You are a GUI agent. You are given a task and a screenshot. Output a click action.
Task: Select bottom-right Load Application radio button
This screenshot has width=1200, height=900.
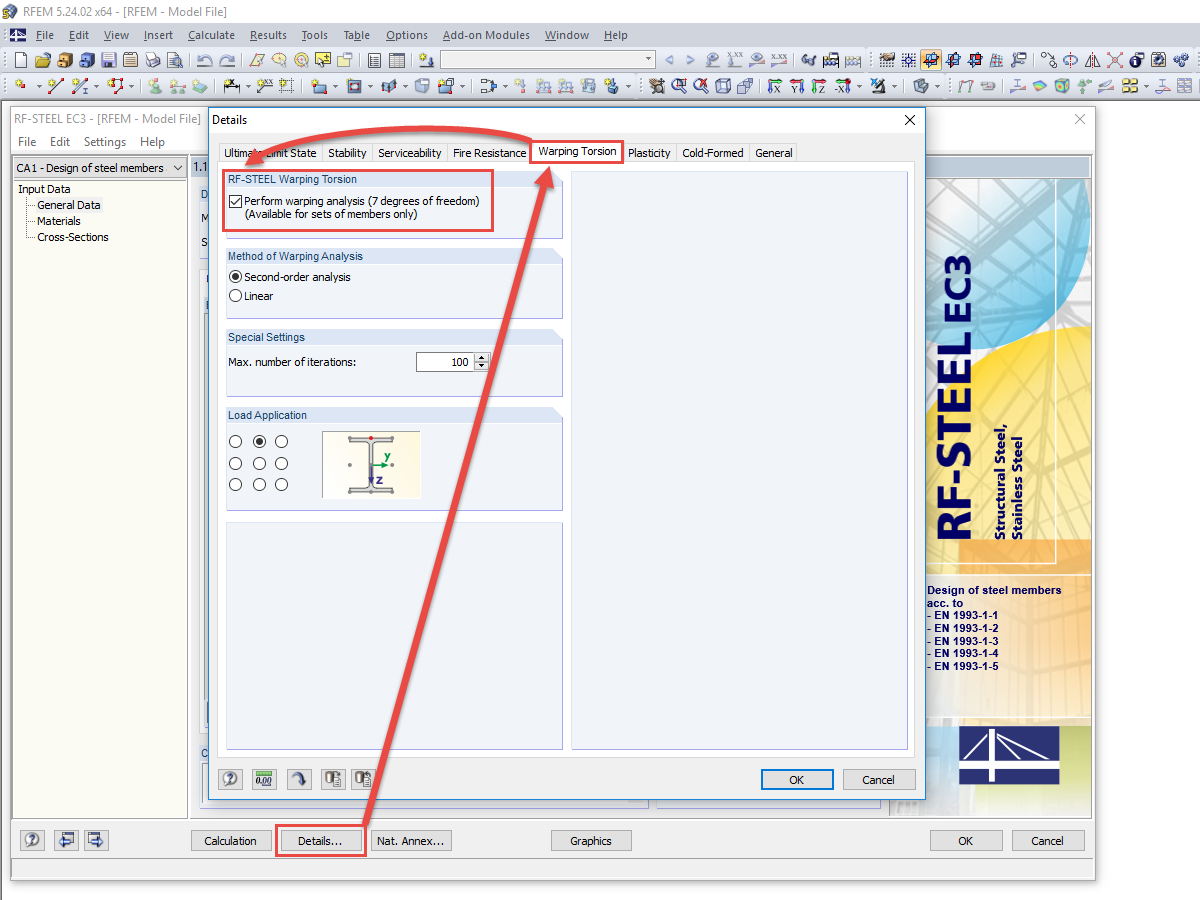coord(281,484)
